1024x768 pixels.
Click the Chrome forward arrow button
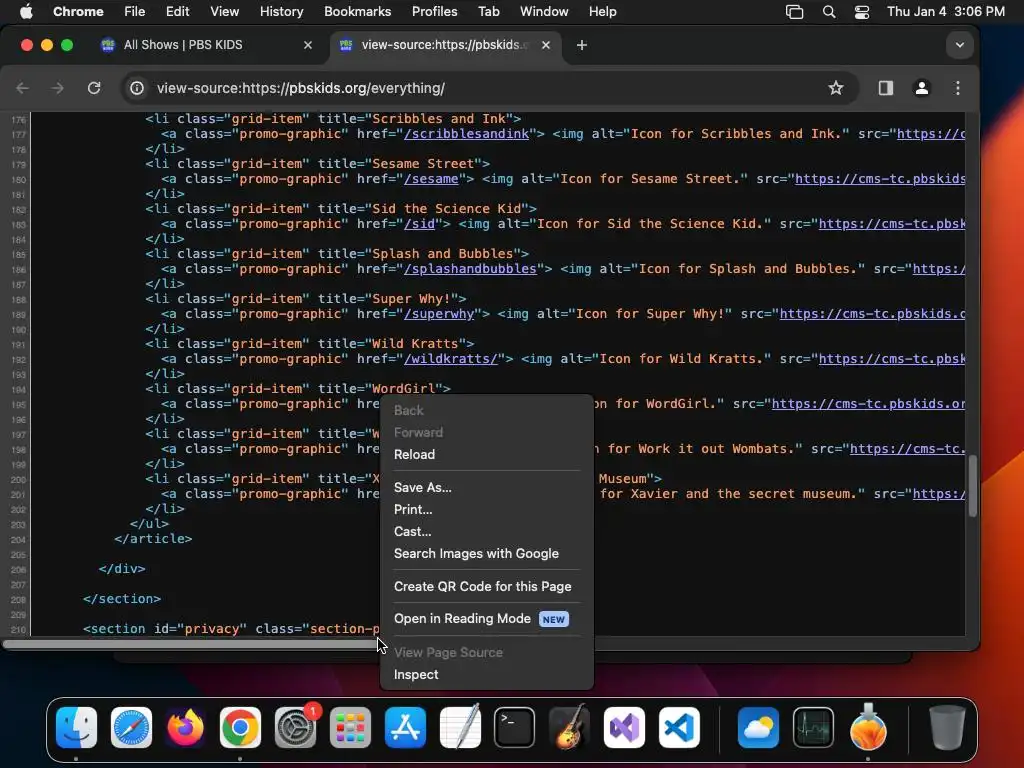click(57, 88)
